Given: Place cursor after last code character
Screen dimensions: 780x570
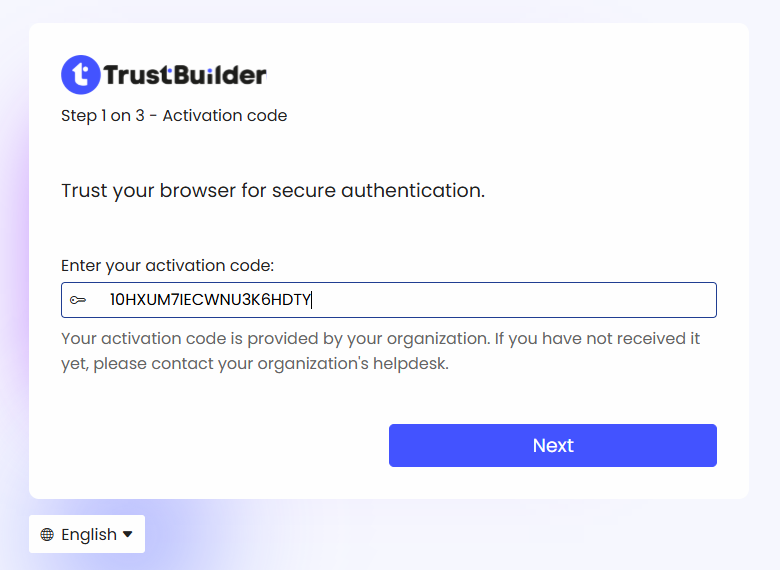Looking at the screenshot, I should 313,300.
